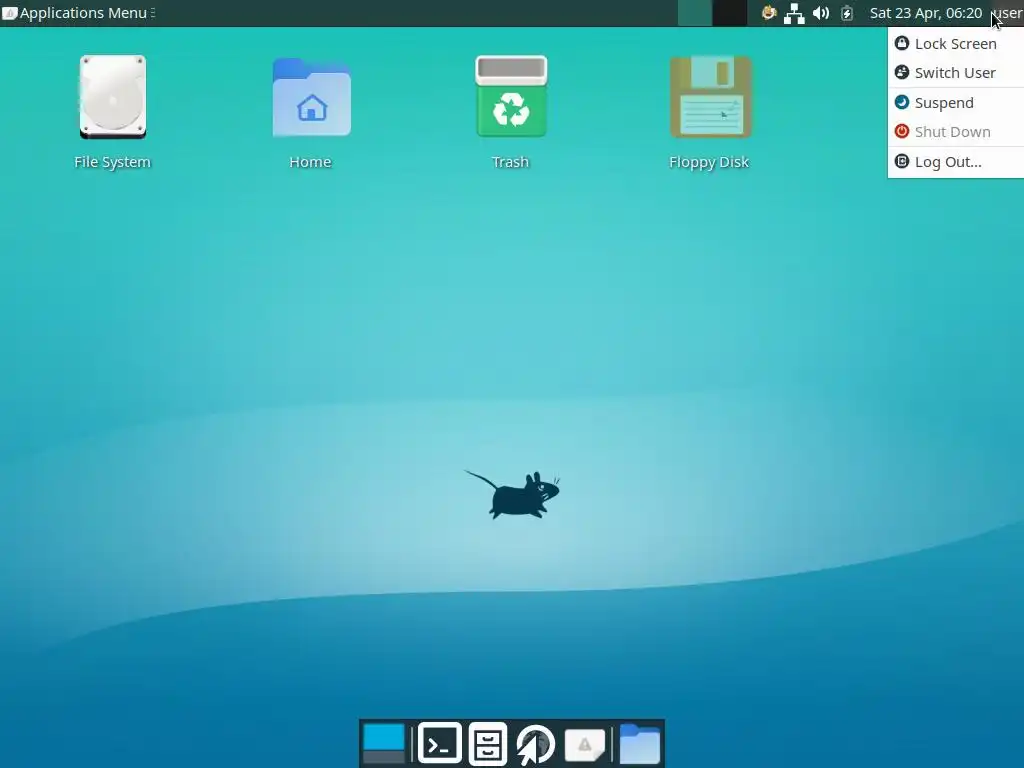Switch to the first workspace in the pager
Screen dimensions: 1024x768
(x=695, y=13)
